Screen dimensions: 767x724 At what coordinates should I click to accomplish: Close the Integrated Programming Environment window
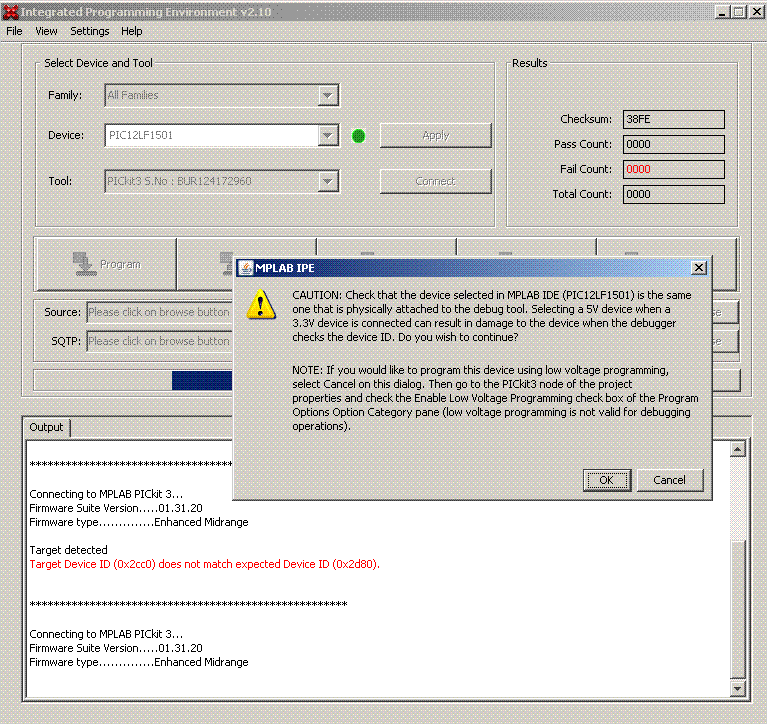[756, 12]
